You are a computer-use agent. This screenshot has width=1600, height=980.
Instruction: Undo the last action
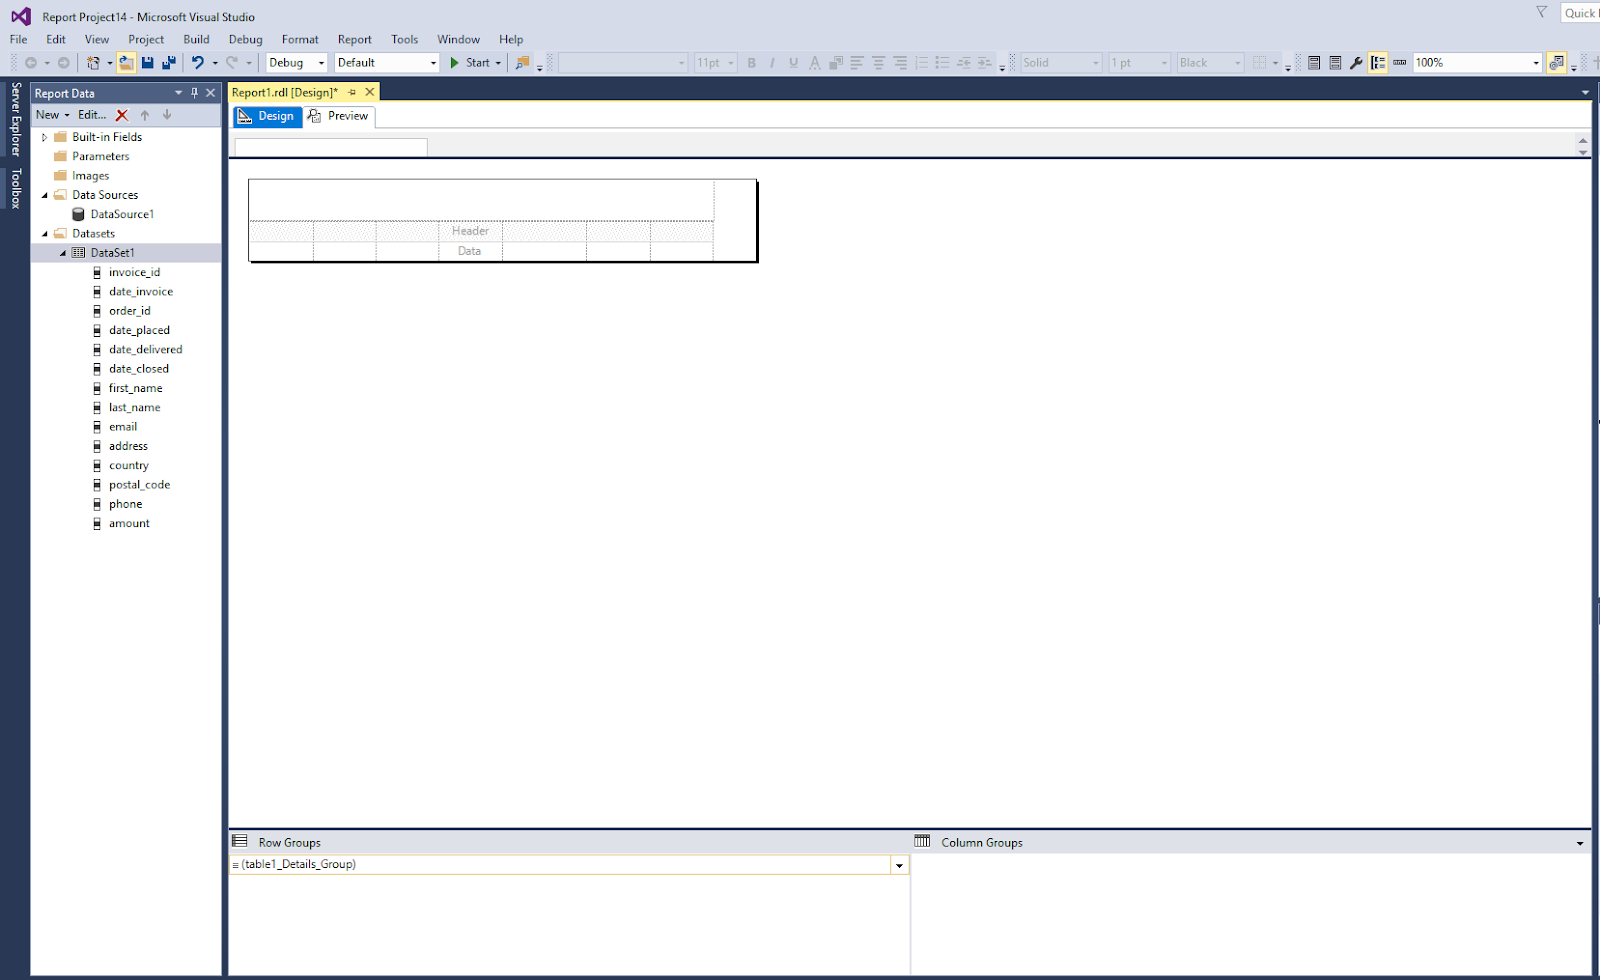198,63
